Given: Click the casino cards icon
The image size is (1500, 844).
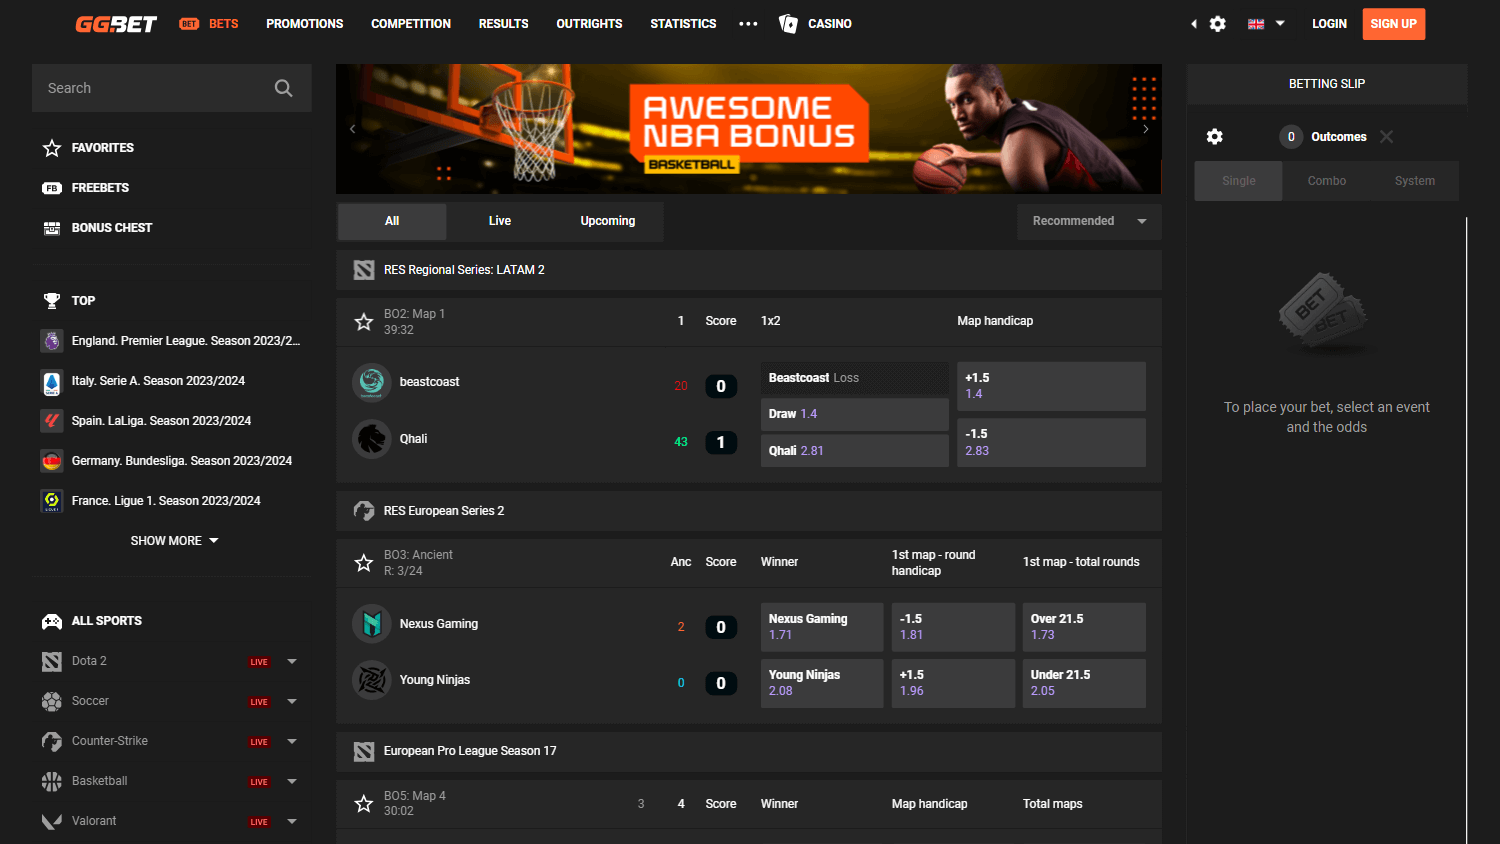Looking at the screenshot, I should pos(788,24).
